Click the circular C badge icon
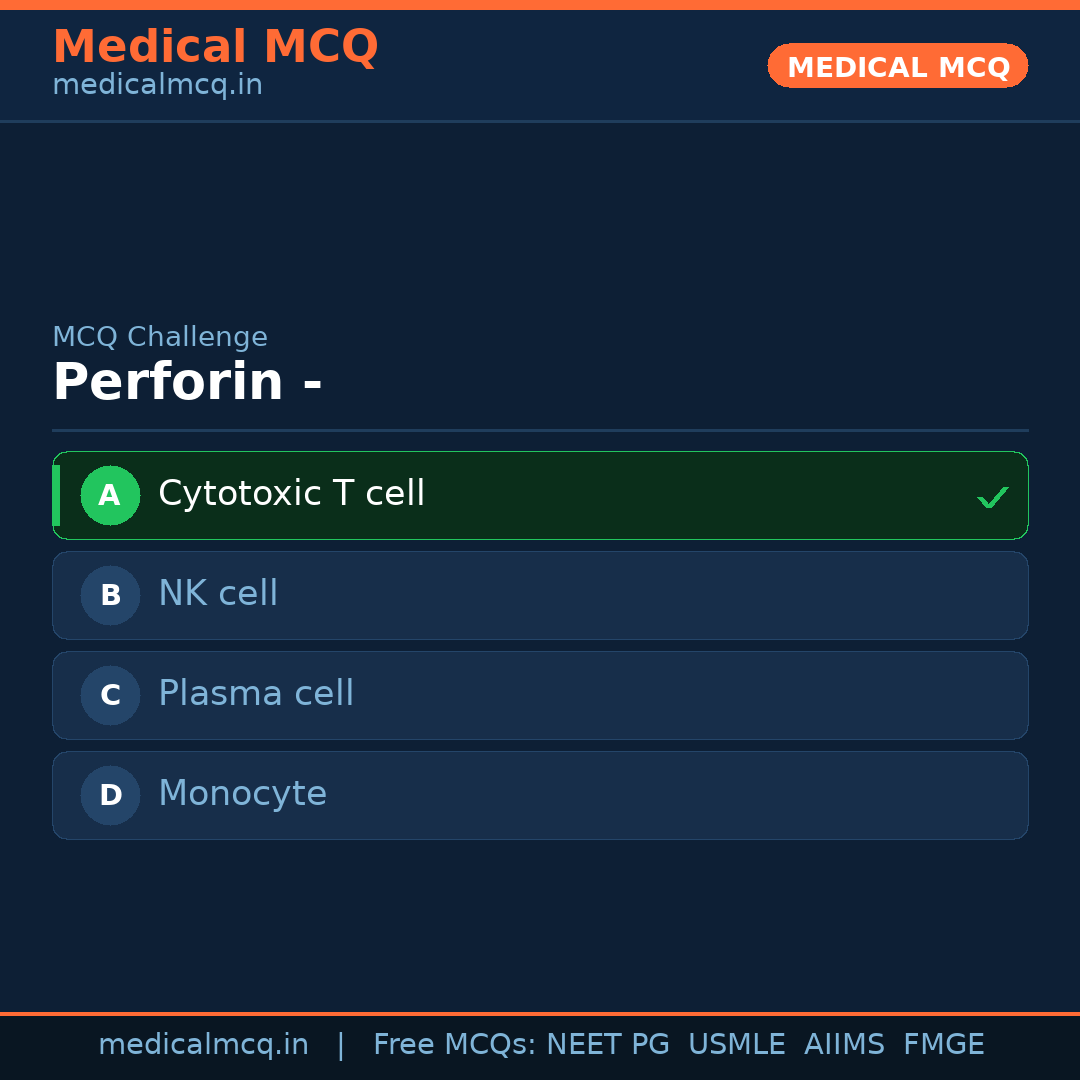Screen dimensions: 1080x1080 (x=110, y=695)
